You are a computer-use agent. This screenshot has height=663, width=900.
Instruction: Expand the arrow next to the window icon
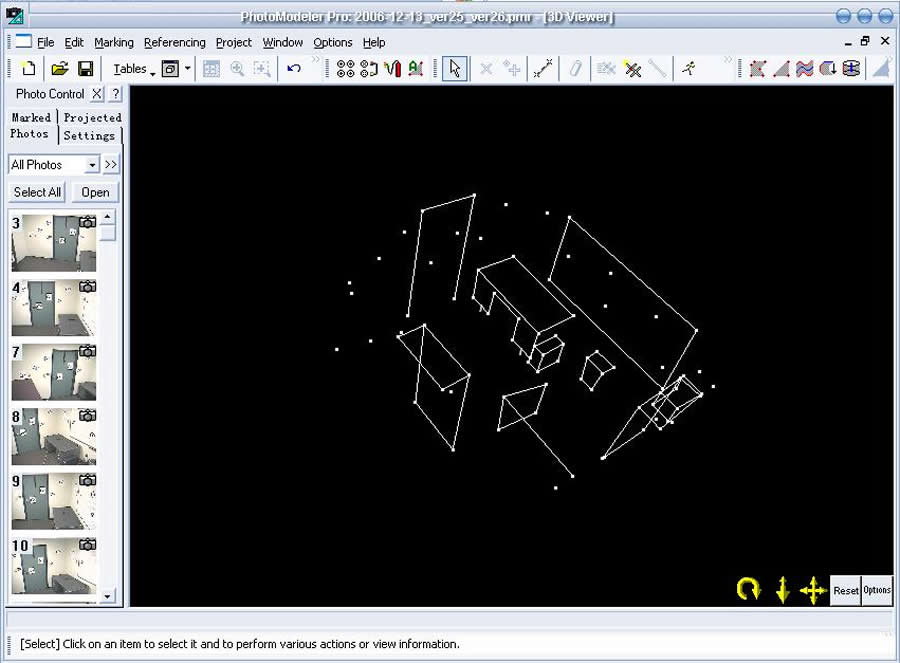pyautogui.click(x=187, y=69)
